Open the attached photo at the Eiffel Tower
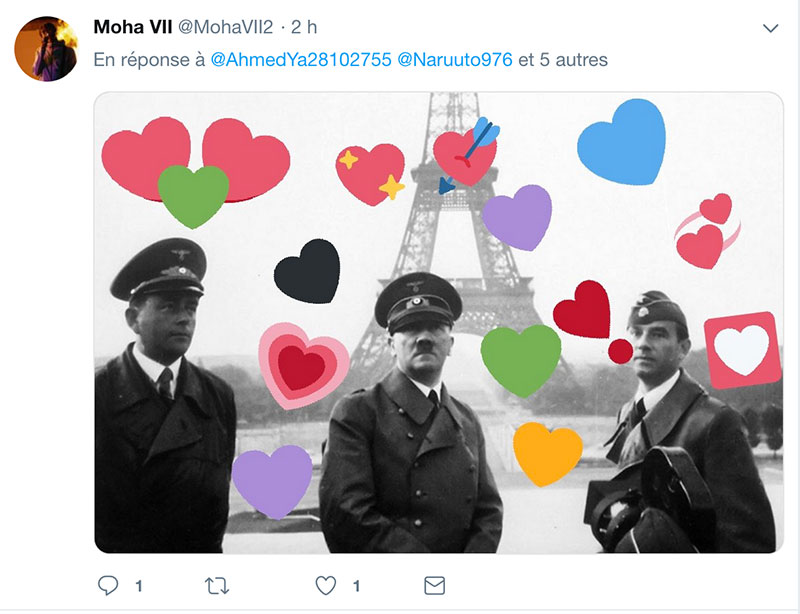Image resolution: width=800 pixels, height=614 pixels. coord(439,323)
